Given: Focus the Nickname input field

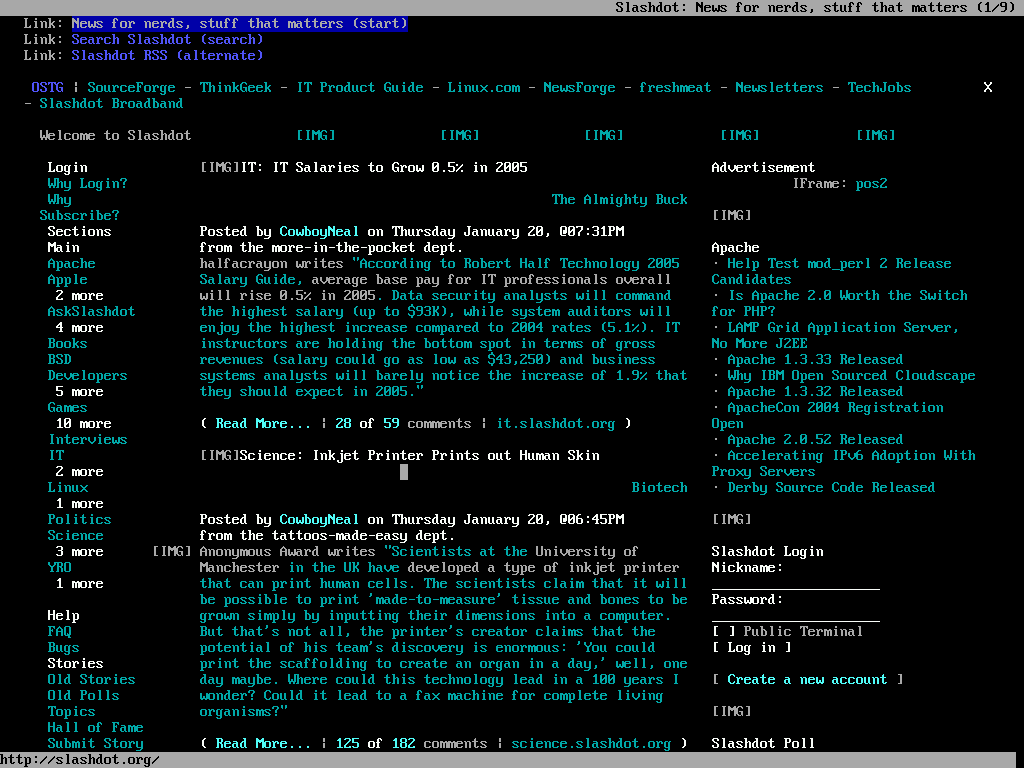Looking at the screenshot, I should tap(795, 583).
